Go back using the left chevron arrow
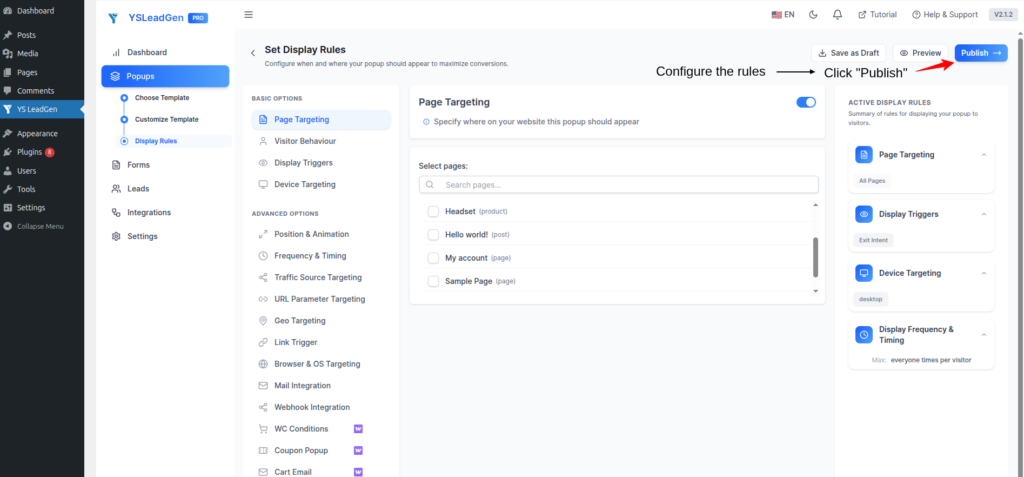Viewport: 1024px width, 477px height. click(x=253, y=53)
